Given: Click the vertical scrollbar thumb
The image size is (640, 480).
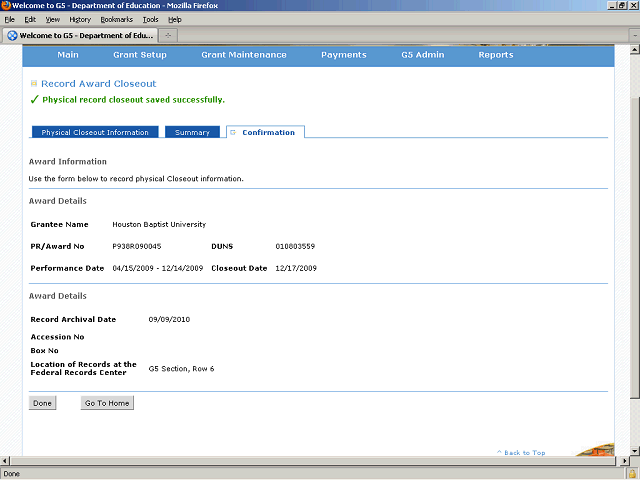Looking at the screenshot, I should [634, 248].
